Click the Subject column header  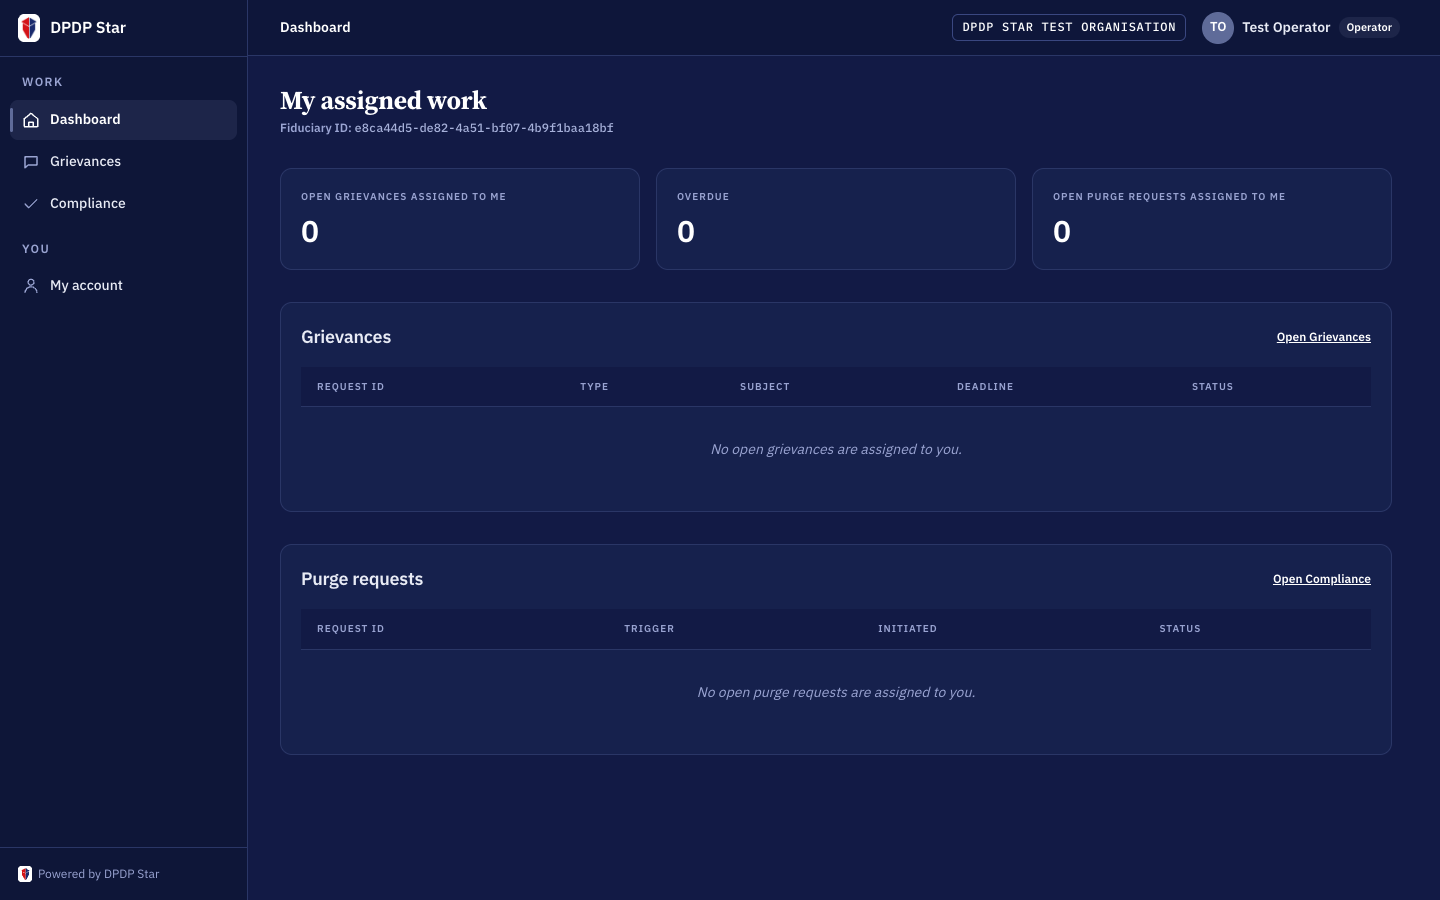click(x=765, y=387)
